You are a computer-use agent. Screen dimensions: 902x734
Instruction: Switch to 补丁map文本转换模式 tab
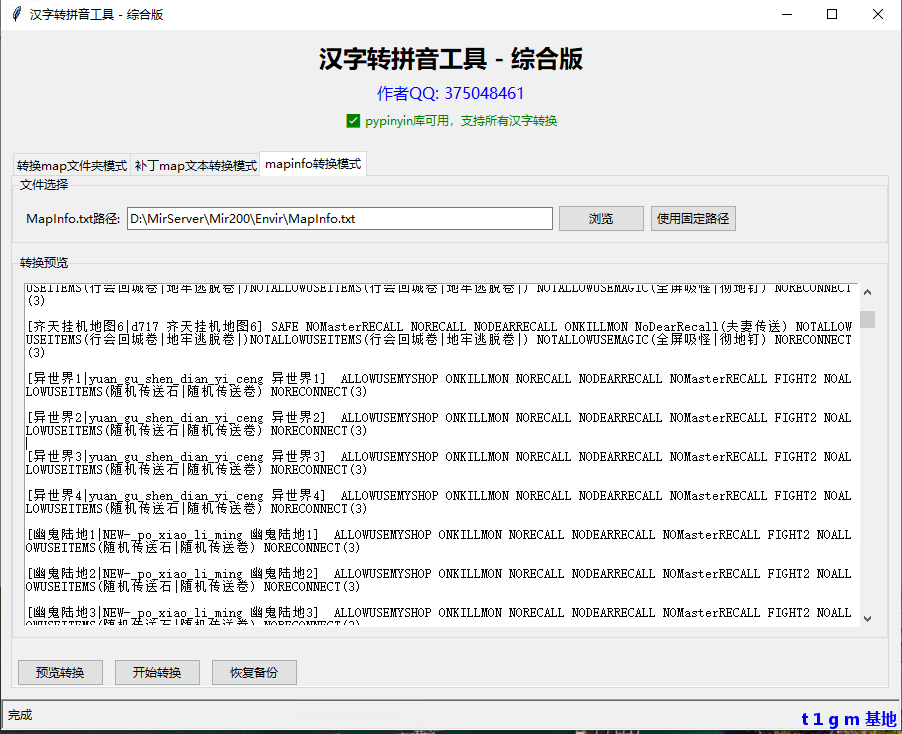196,166
